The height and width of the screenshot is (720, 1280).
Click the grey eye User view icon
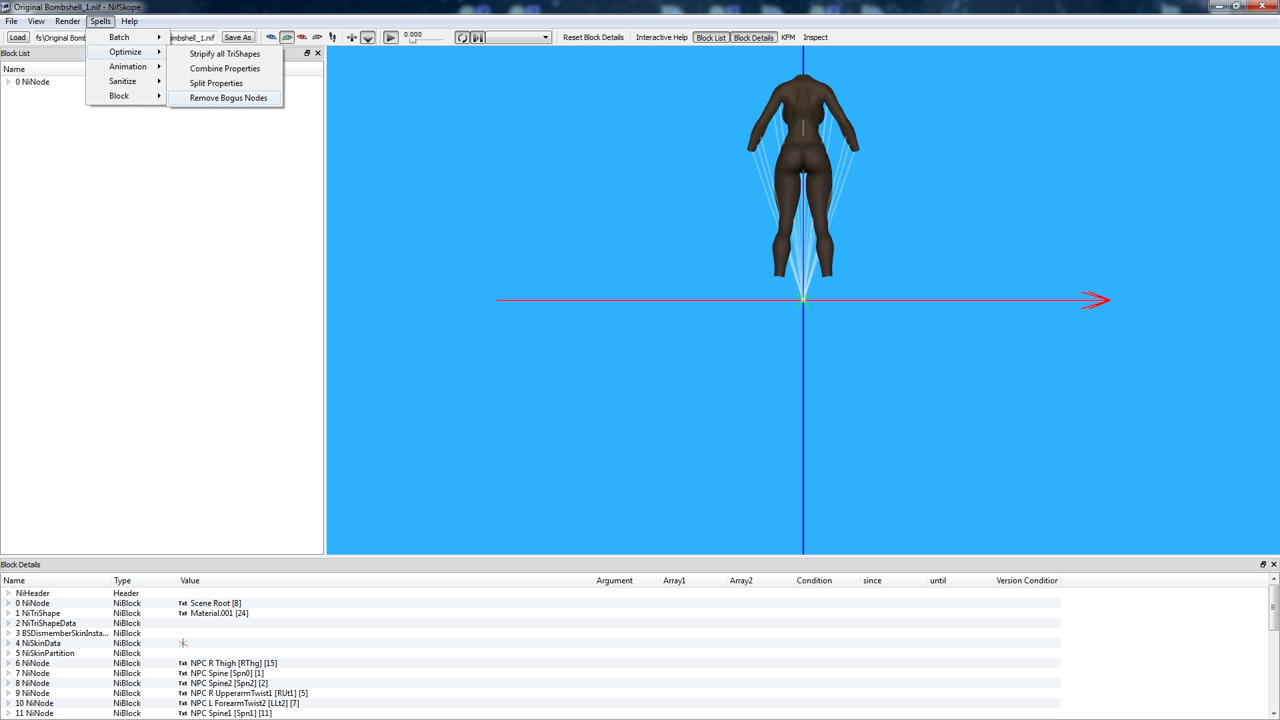(x=317, y=37)
